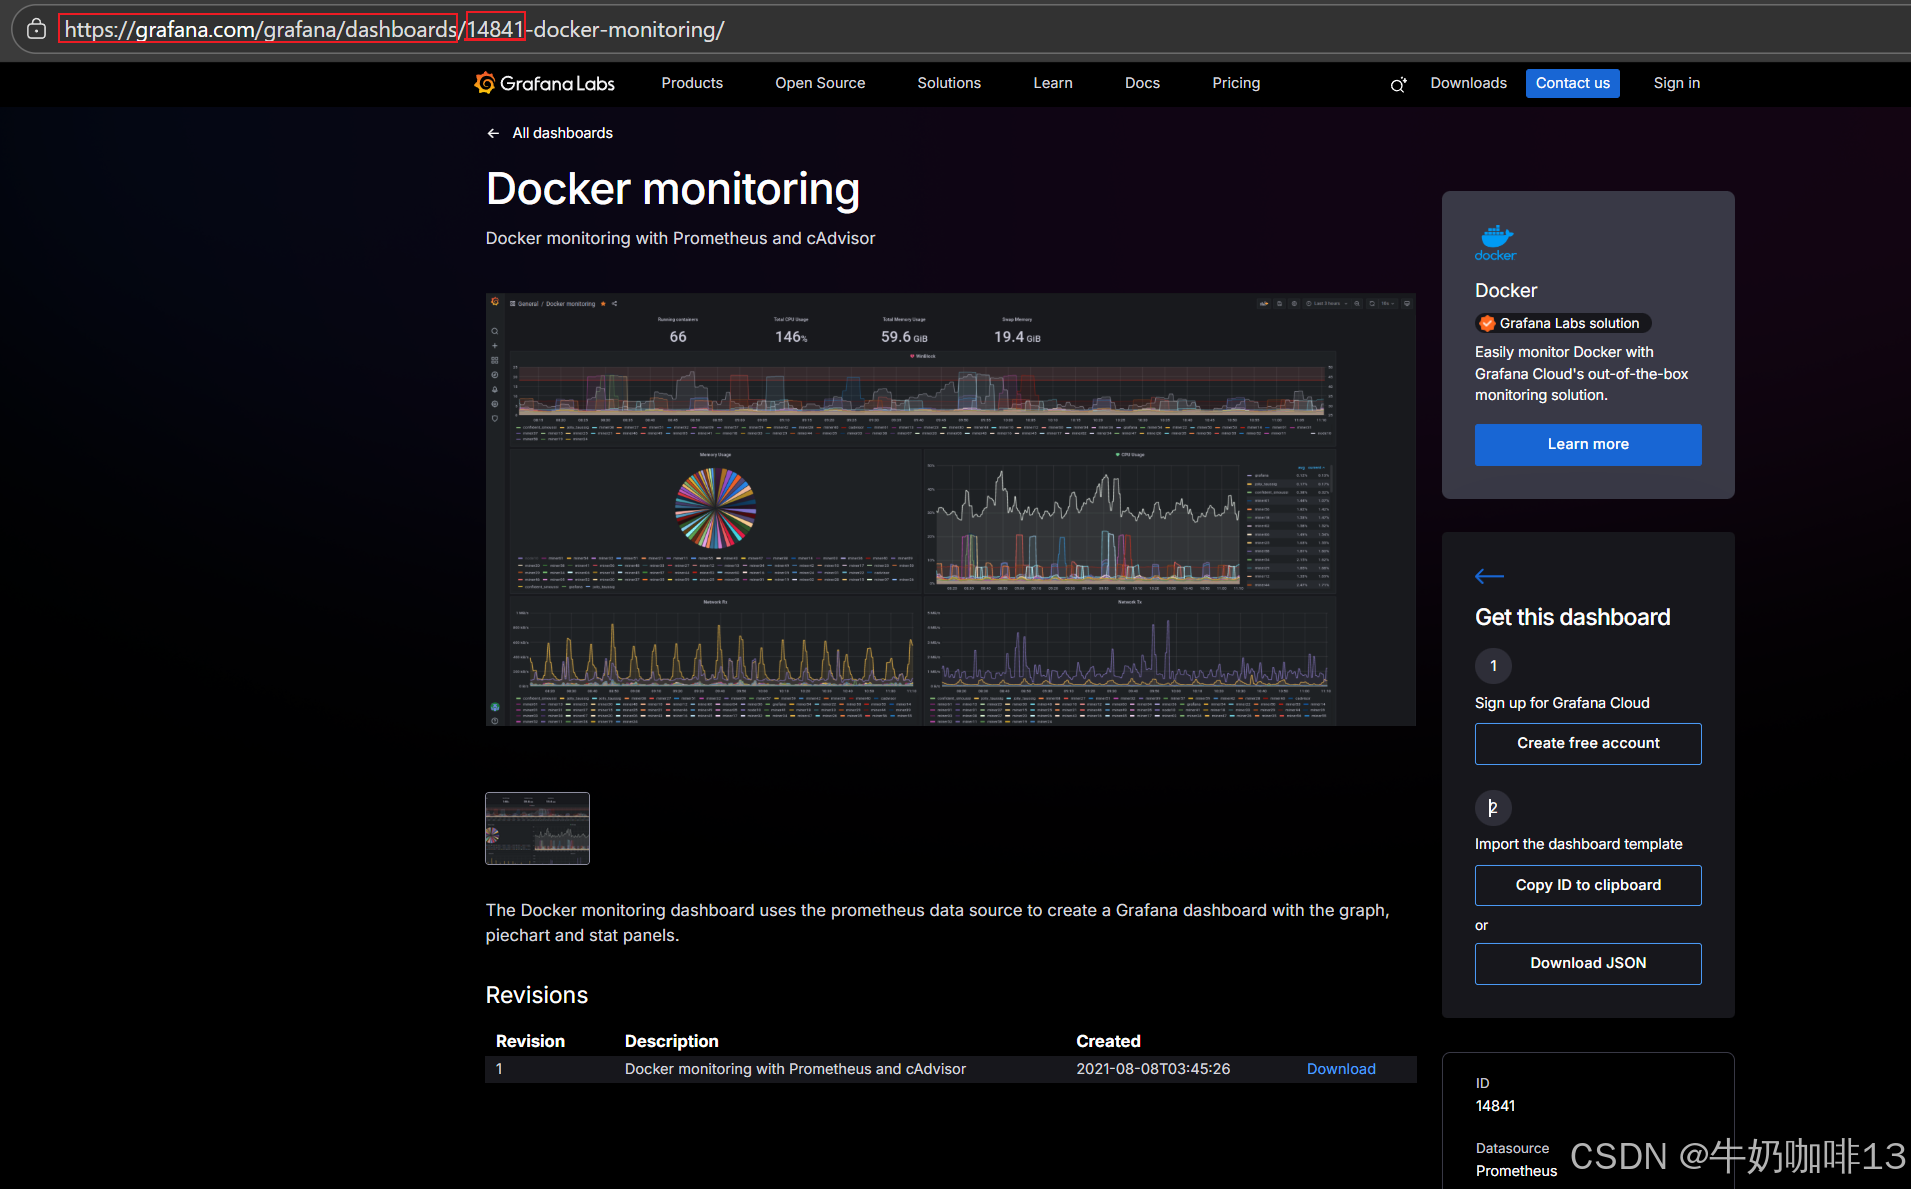Open the Learn menu
This screenshot has height=1189, width=1911.
1053,83
